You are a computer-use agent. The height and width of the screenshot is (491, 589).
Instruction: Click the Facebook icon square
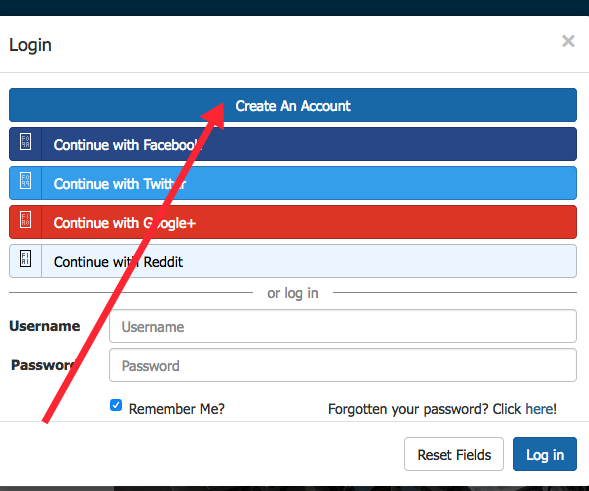(x=26, y=142)
